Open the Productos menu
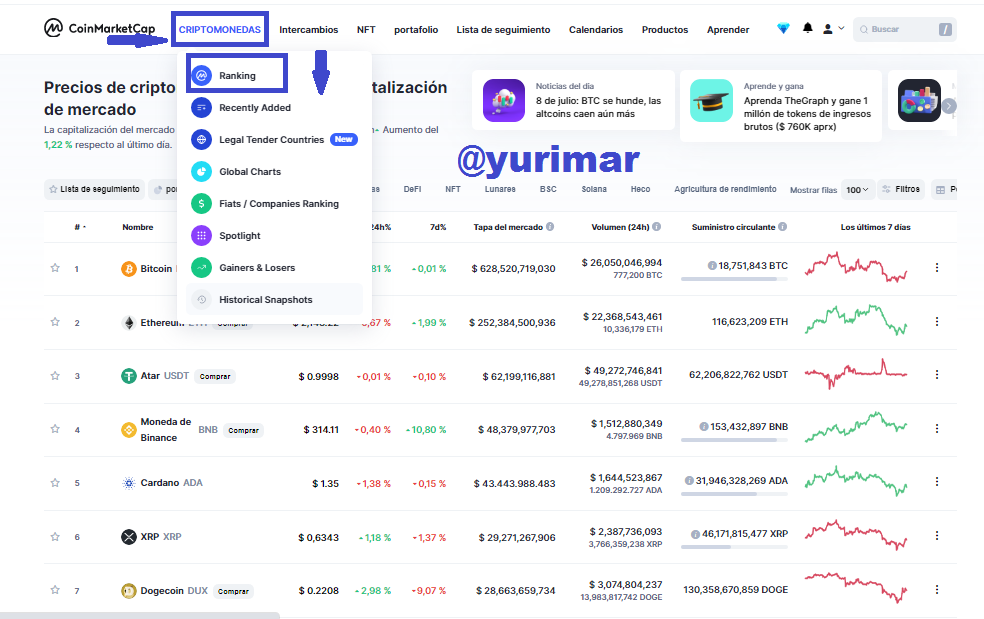Viewport: 984px width, 619px height. pyautogui.click(x=665, y=30)
